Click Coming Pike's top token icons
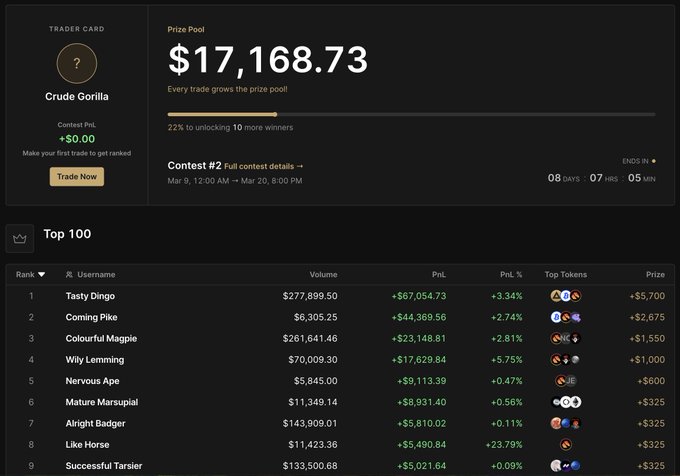The height and width of the screenshot is (476, 680). point(566,317)
